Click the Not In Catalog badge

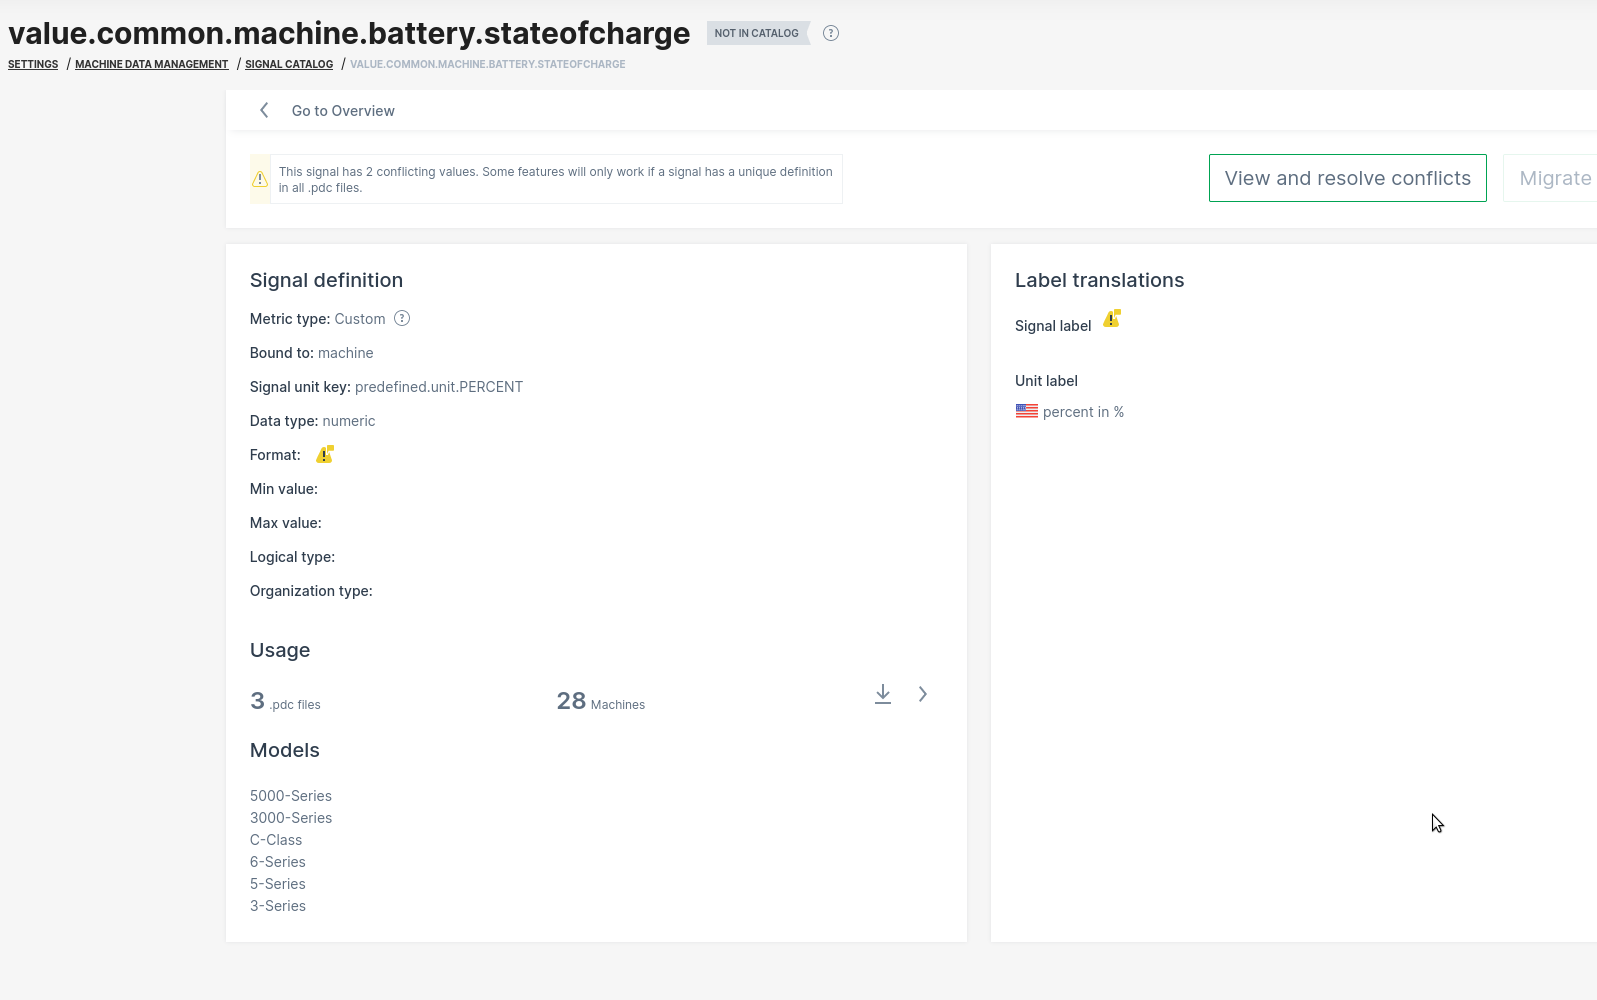[x=757, y=33]
